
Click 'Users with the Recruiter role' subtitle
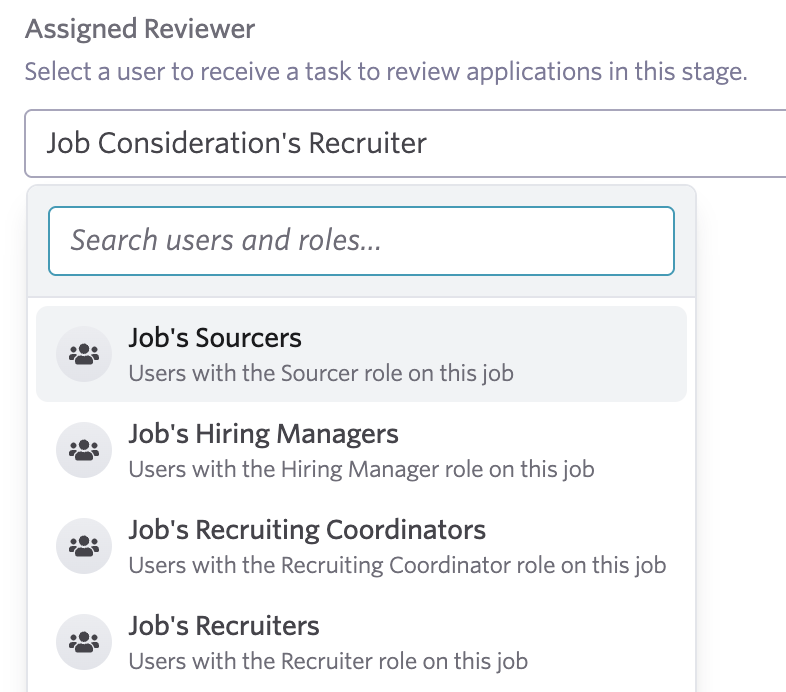pos(328,661)
